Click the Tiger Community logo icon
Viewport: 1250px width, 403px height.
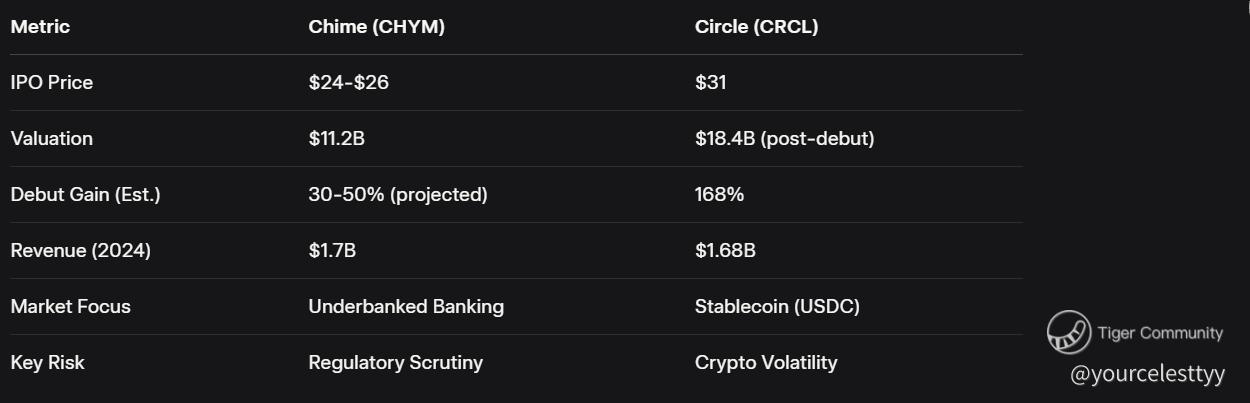[1068, 333]
